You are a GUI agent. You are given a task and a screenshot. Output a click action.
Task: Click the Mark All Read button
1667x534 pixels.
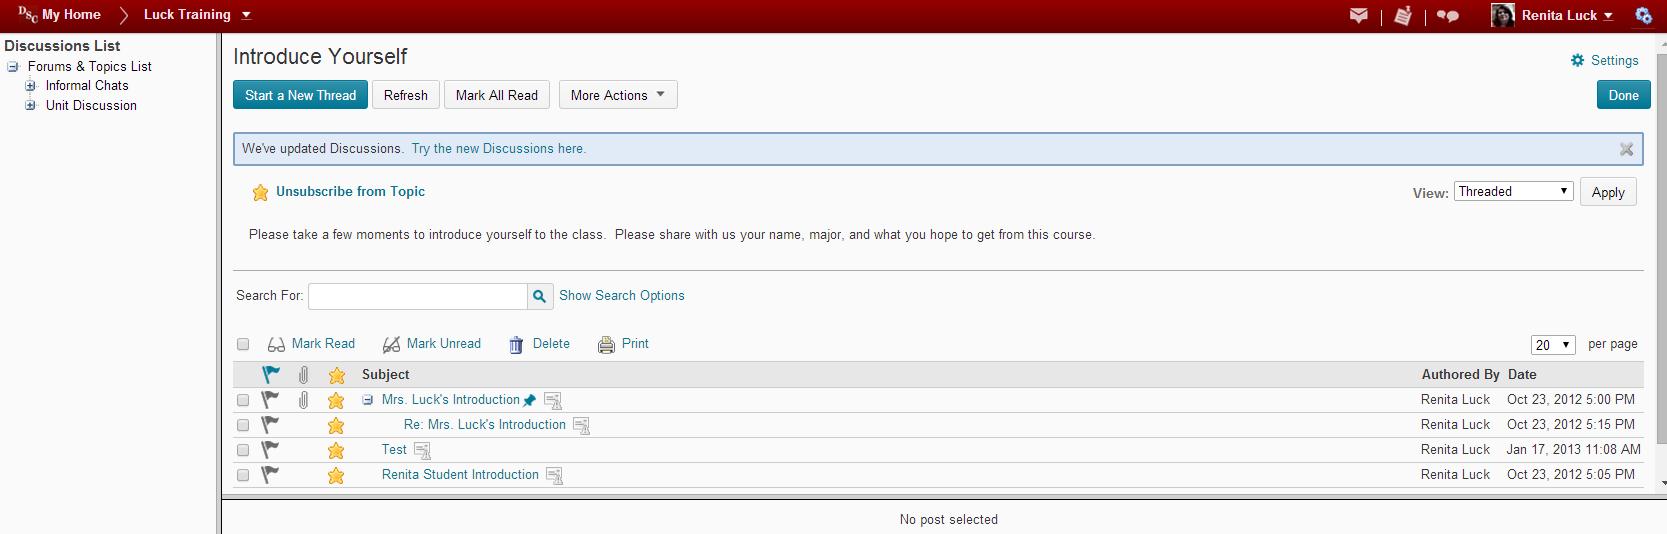pyautogui.click(x=497, y=95)
